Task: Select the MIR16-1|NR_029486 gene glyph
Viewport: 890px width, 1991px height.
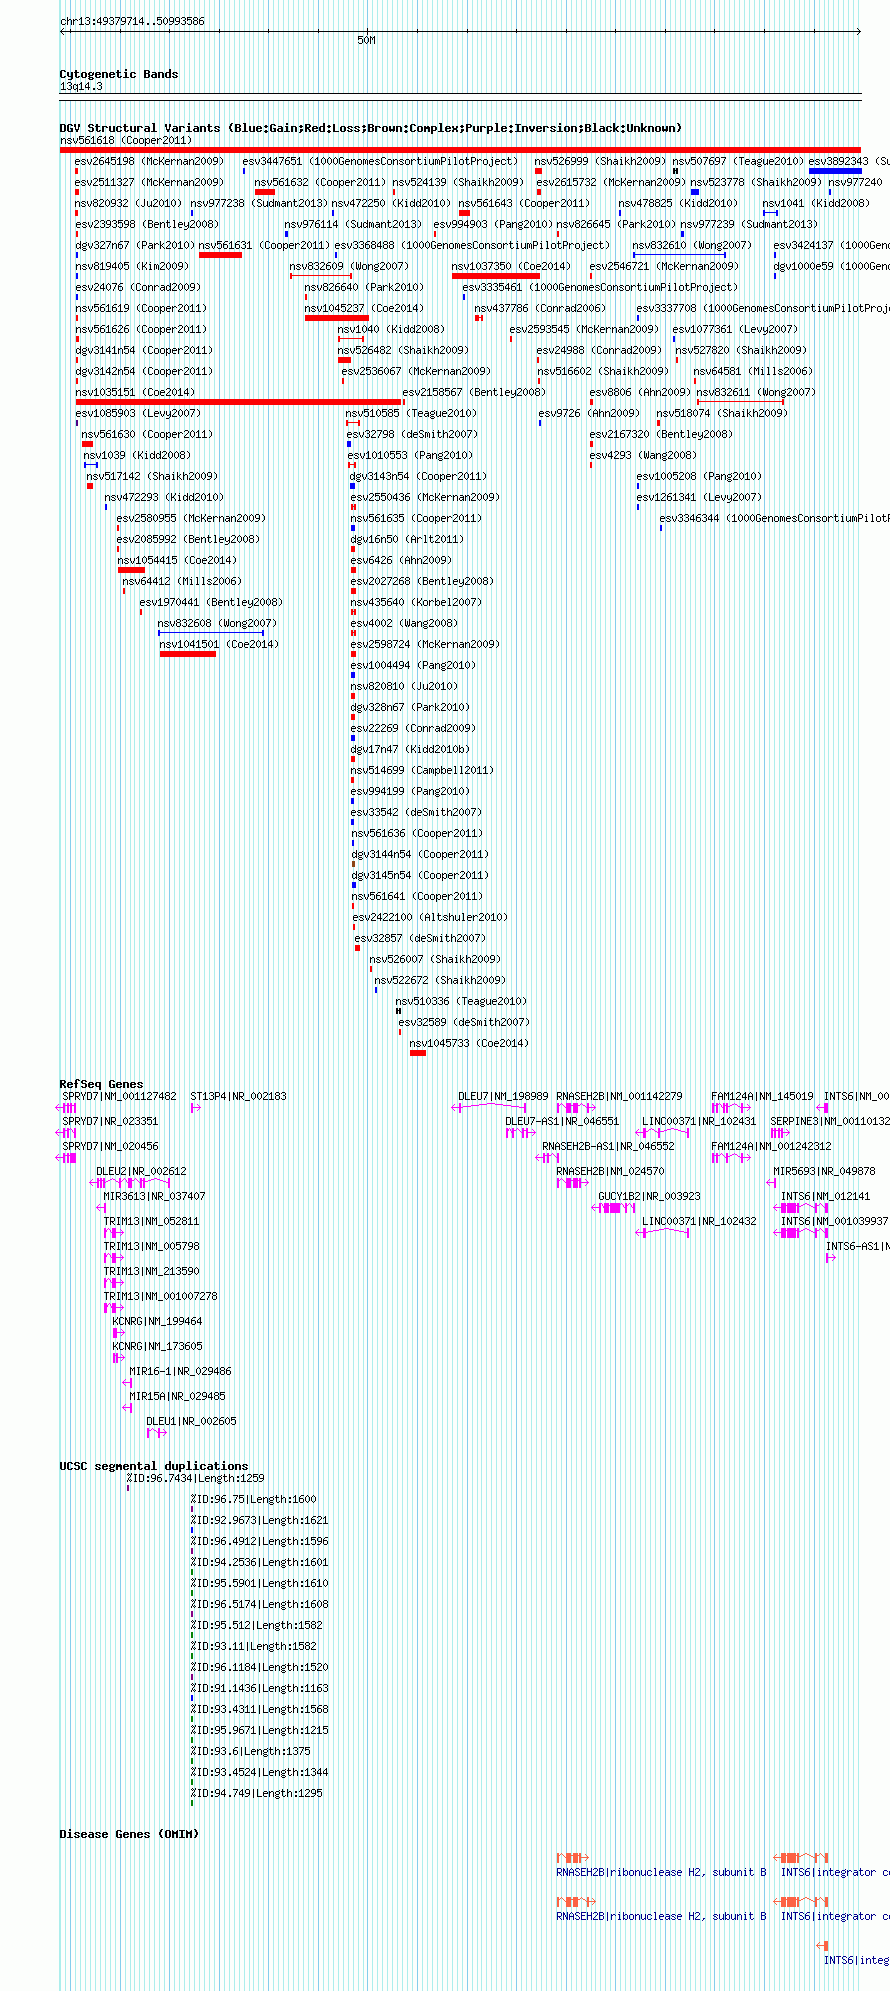Action: point(127,1383)
